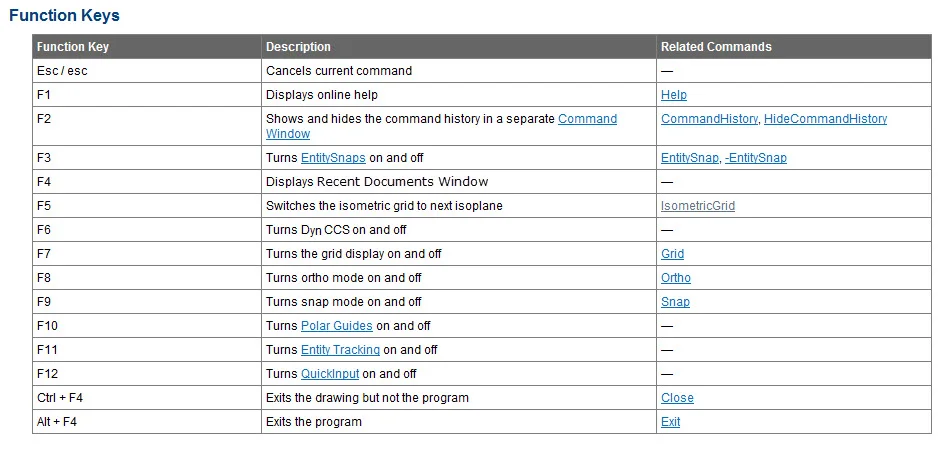The width and height of the screenshot is (952, 449).
Task: Open the -EntitySnap command link
Action: coord(759,158)
